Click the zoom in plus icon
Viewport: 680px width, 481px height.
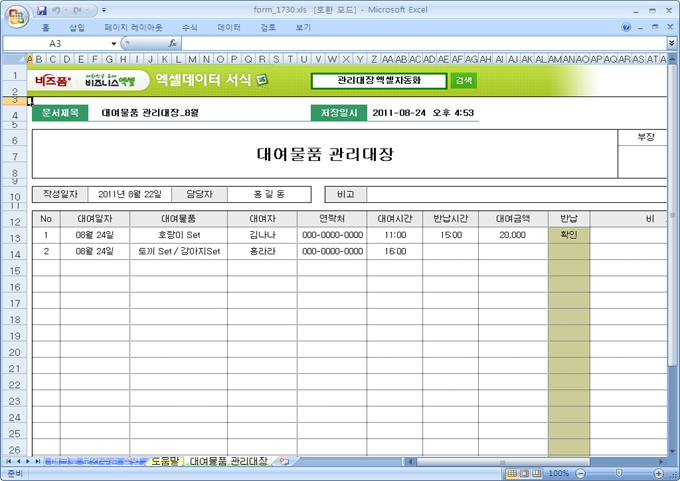(656, 472)
